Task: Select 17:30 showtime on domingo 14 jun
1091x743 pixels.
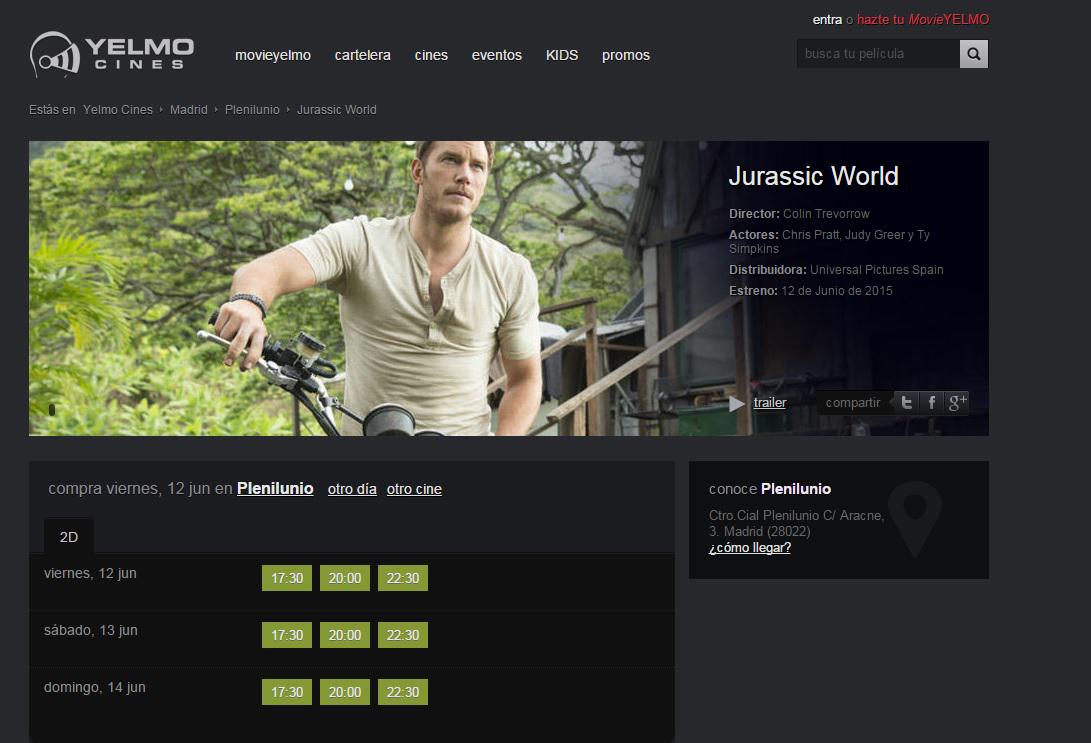Action: pos(287,692)
